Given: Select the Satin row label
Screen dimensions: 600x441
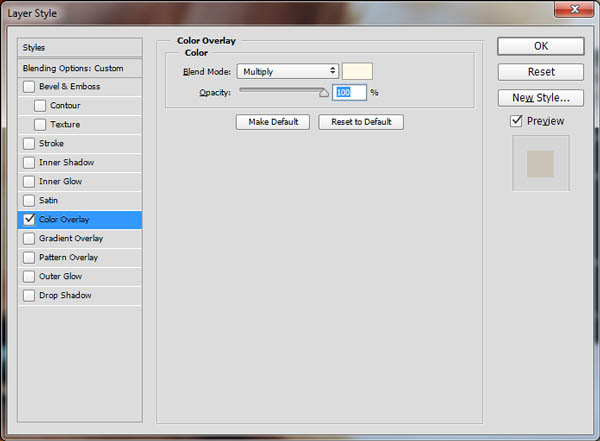Looking at the screenshot, I should [49, 200].
